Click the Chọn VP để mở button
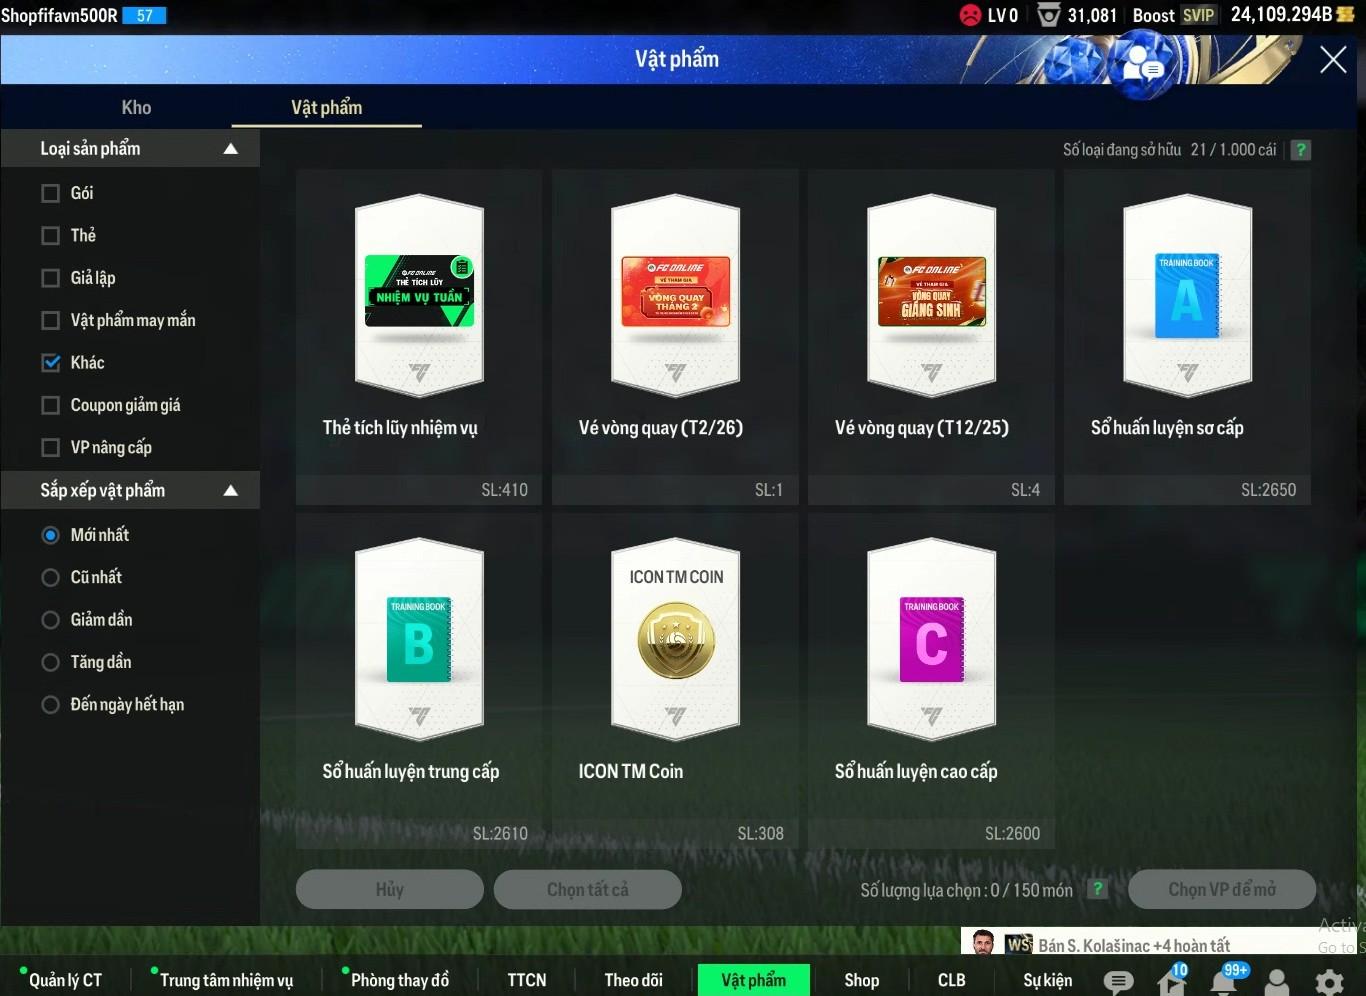Screen dimensions: 1366x996 [x=1221, y=889]
